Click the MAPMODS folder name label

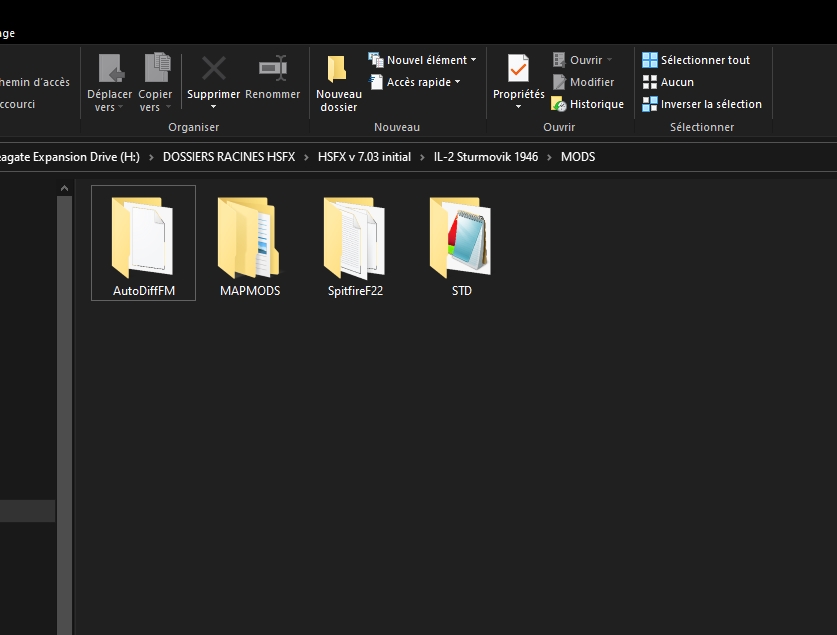tap(250, 291)
